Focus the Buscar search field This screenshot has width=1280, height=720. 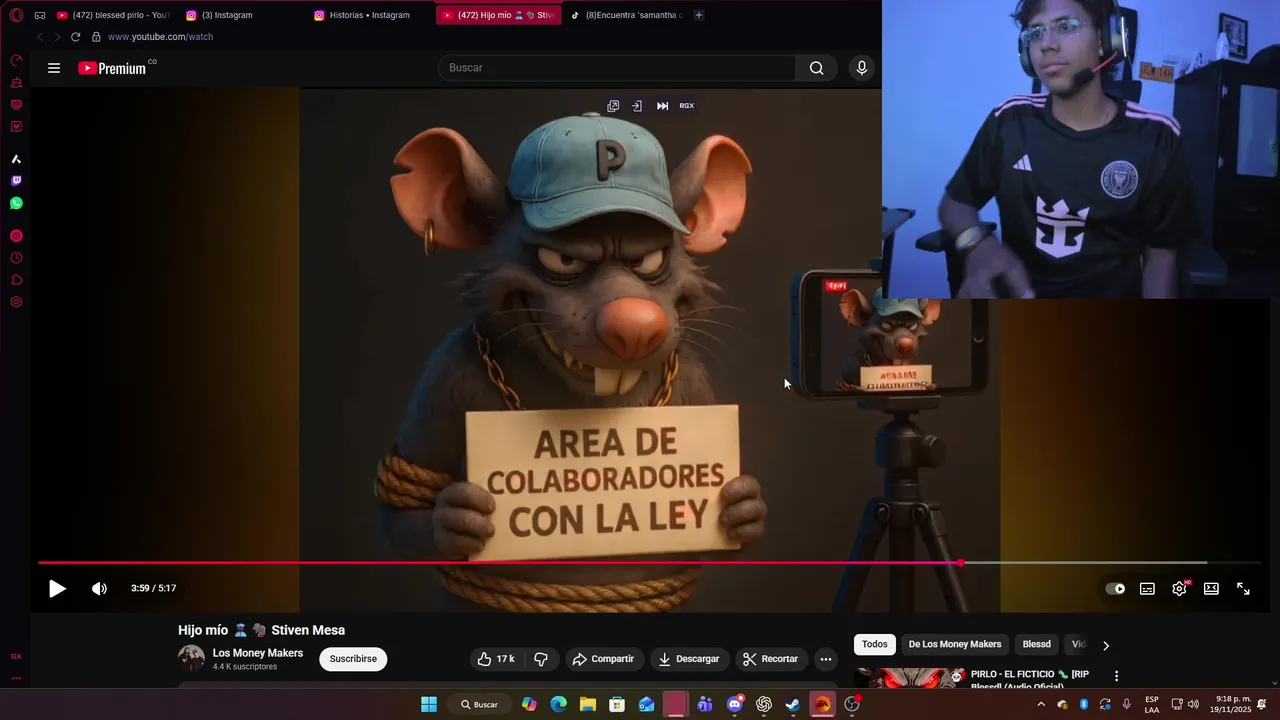tap(616, 68)
